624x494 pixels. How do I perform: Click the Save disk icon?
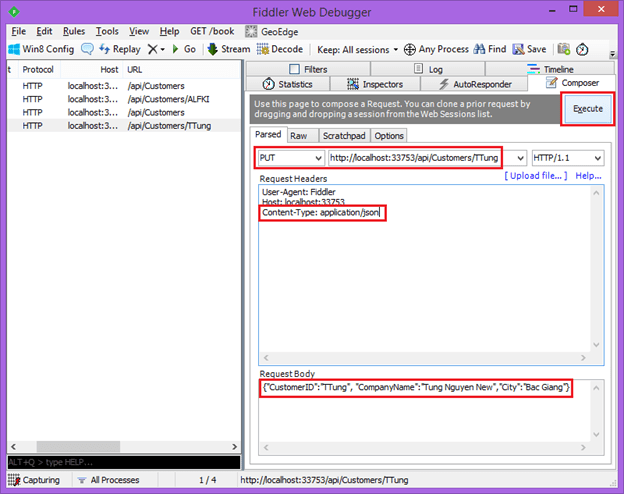pos(518,49)
